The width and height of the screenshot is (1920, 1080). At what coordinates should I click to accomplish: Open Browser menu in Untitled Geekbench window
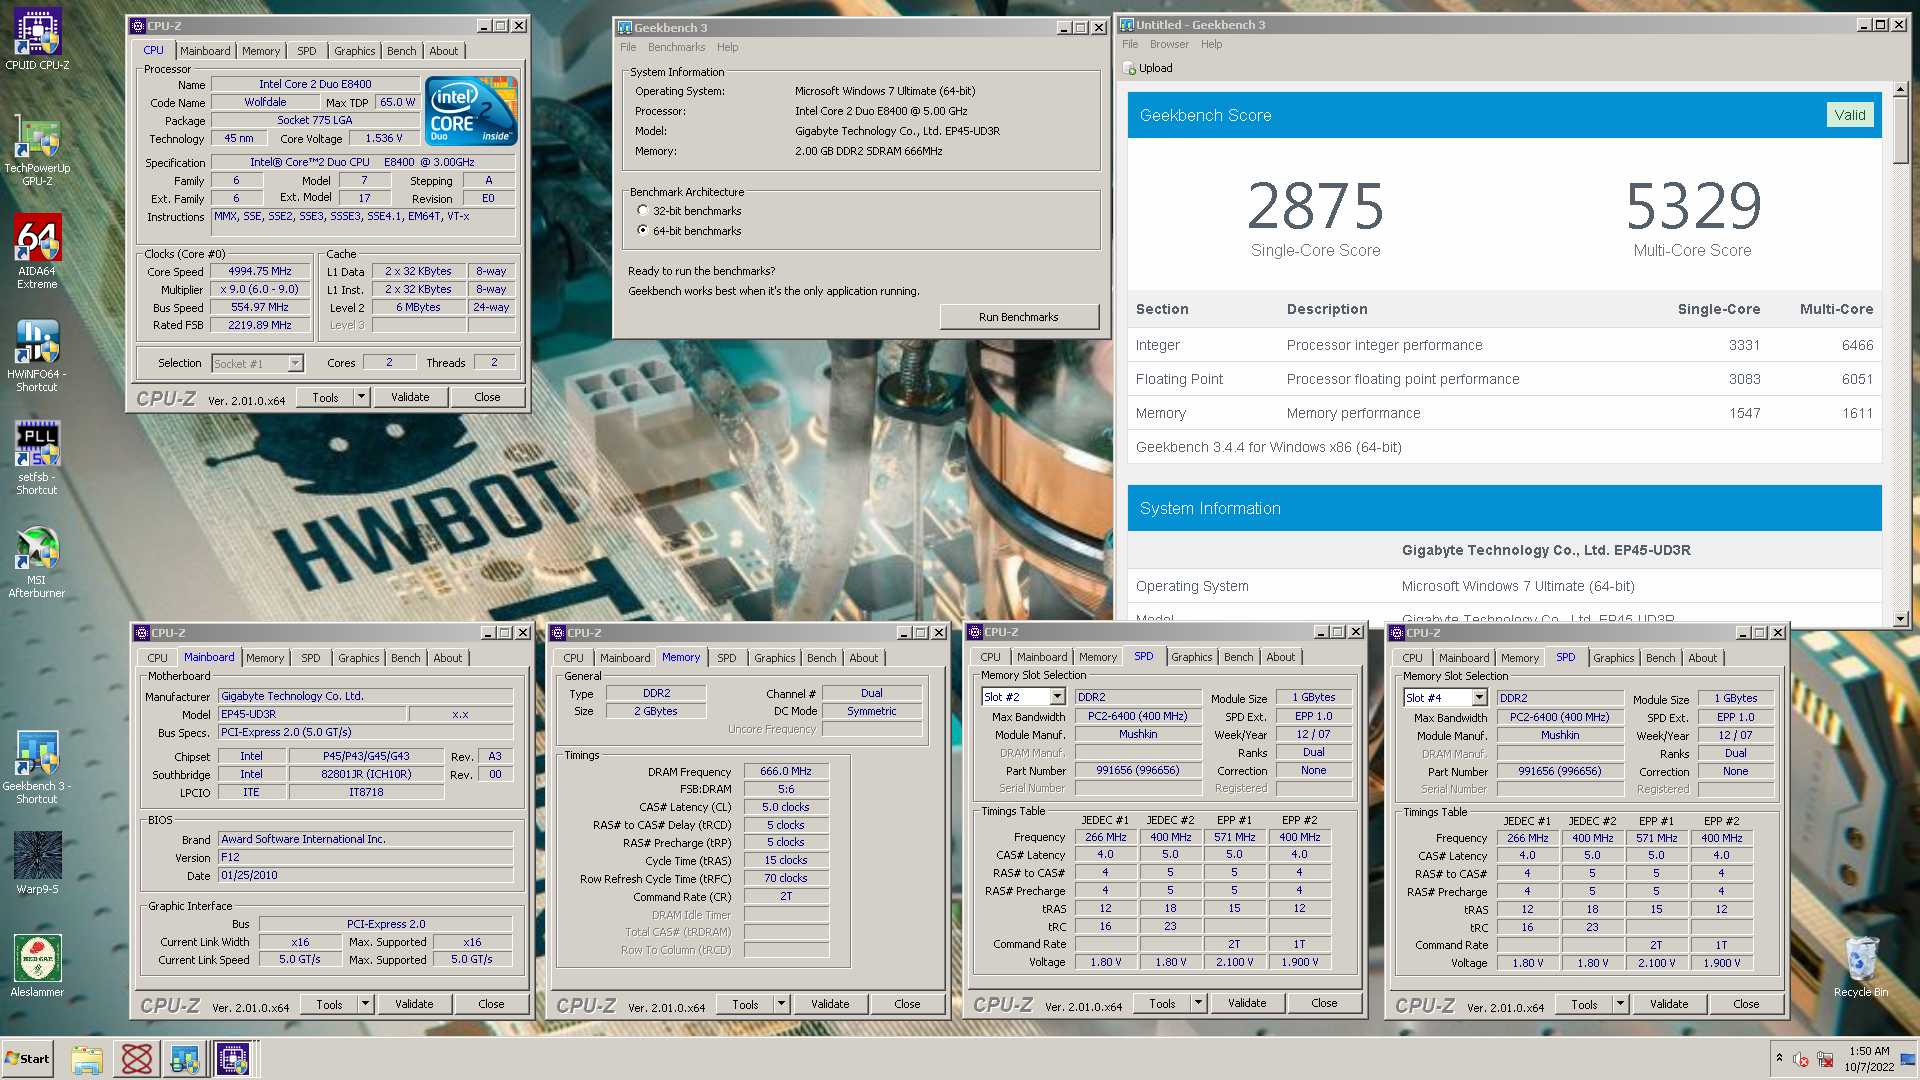pyautogui.click(x=1169, y=44)
